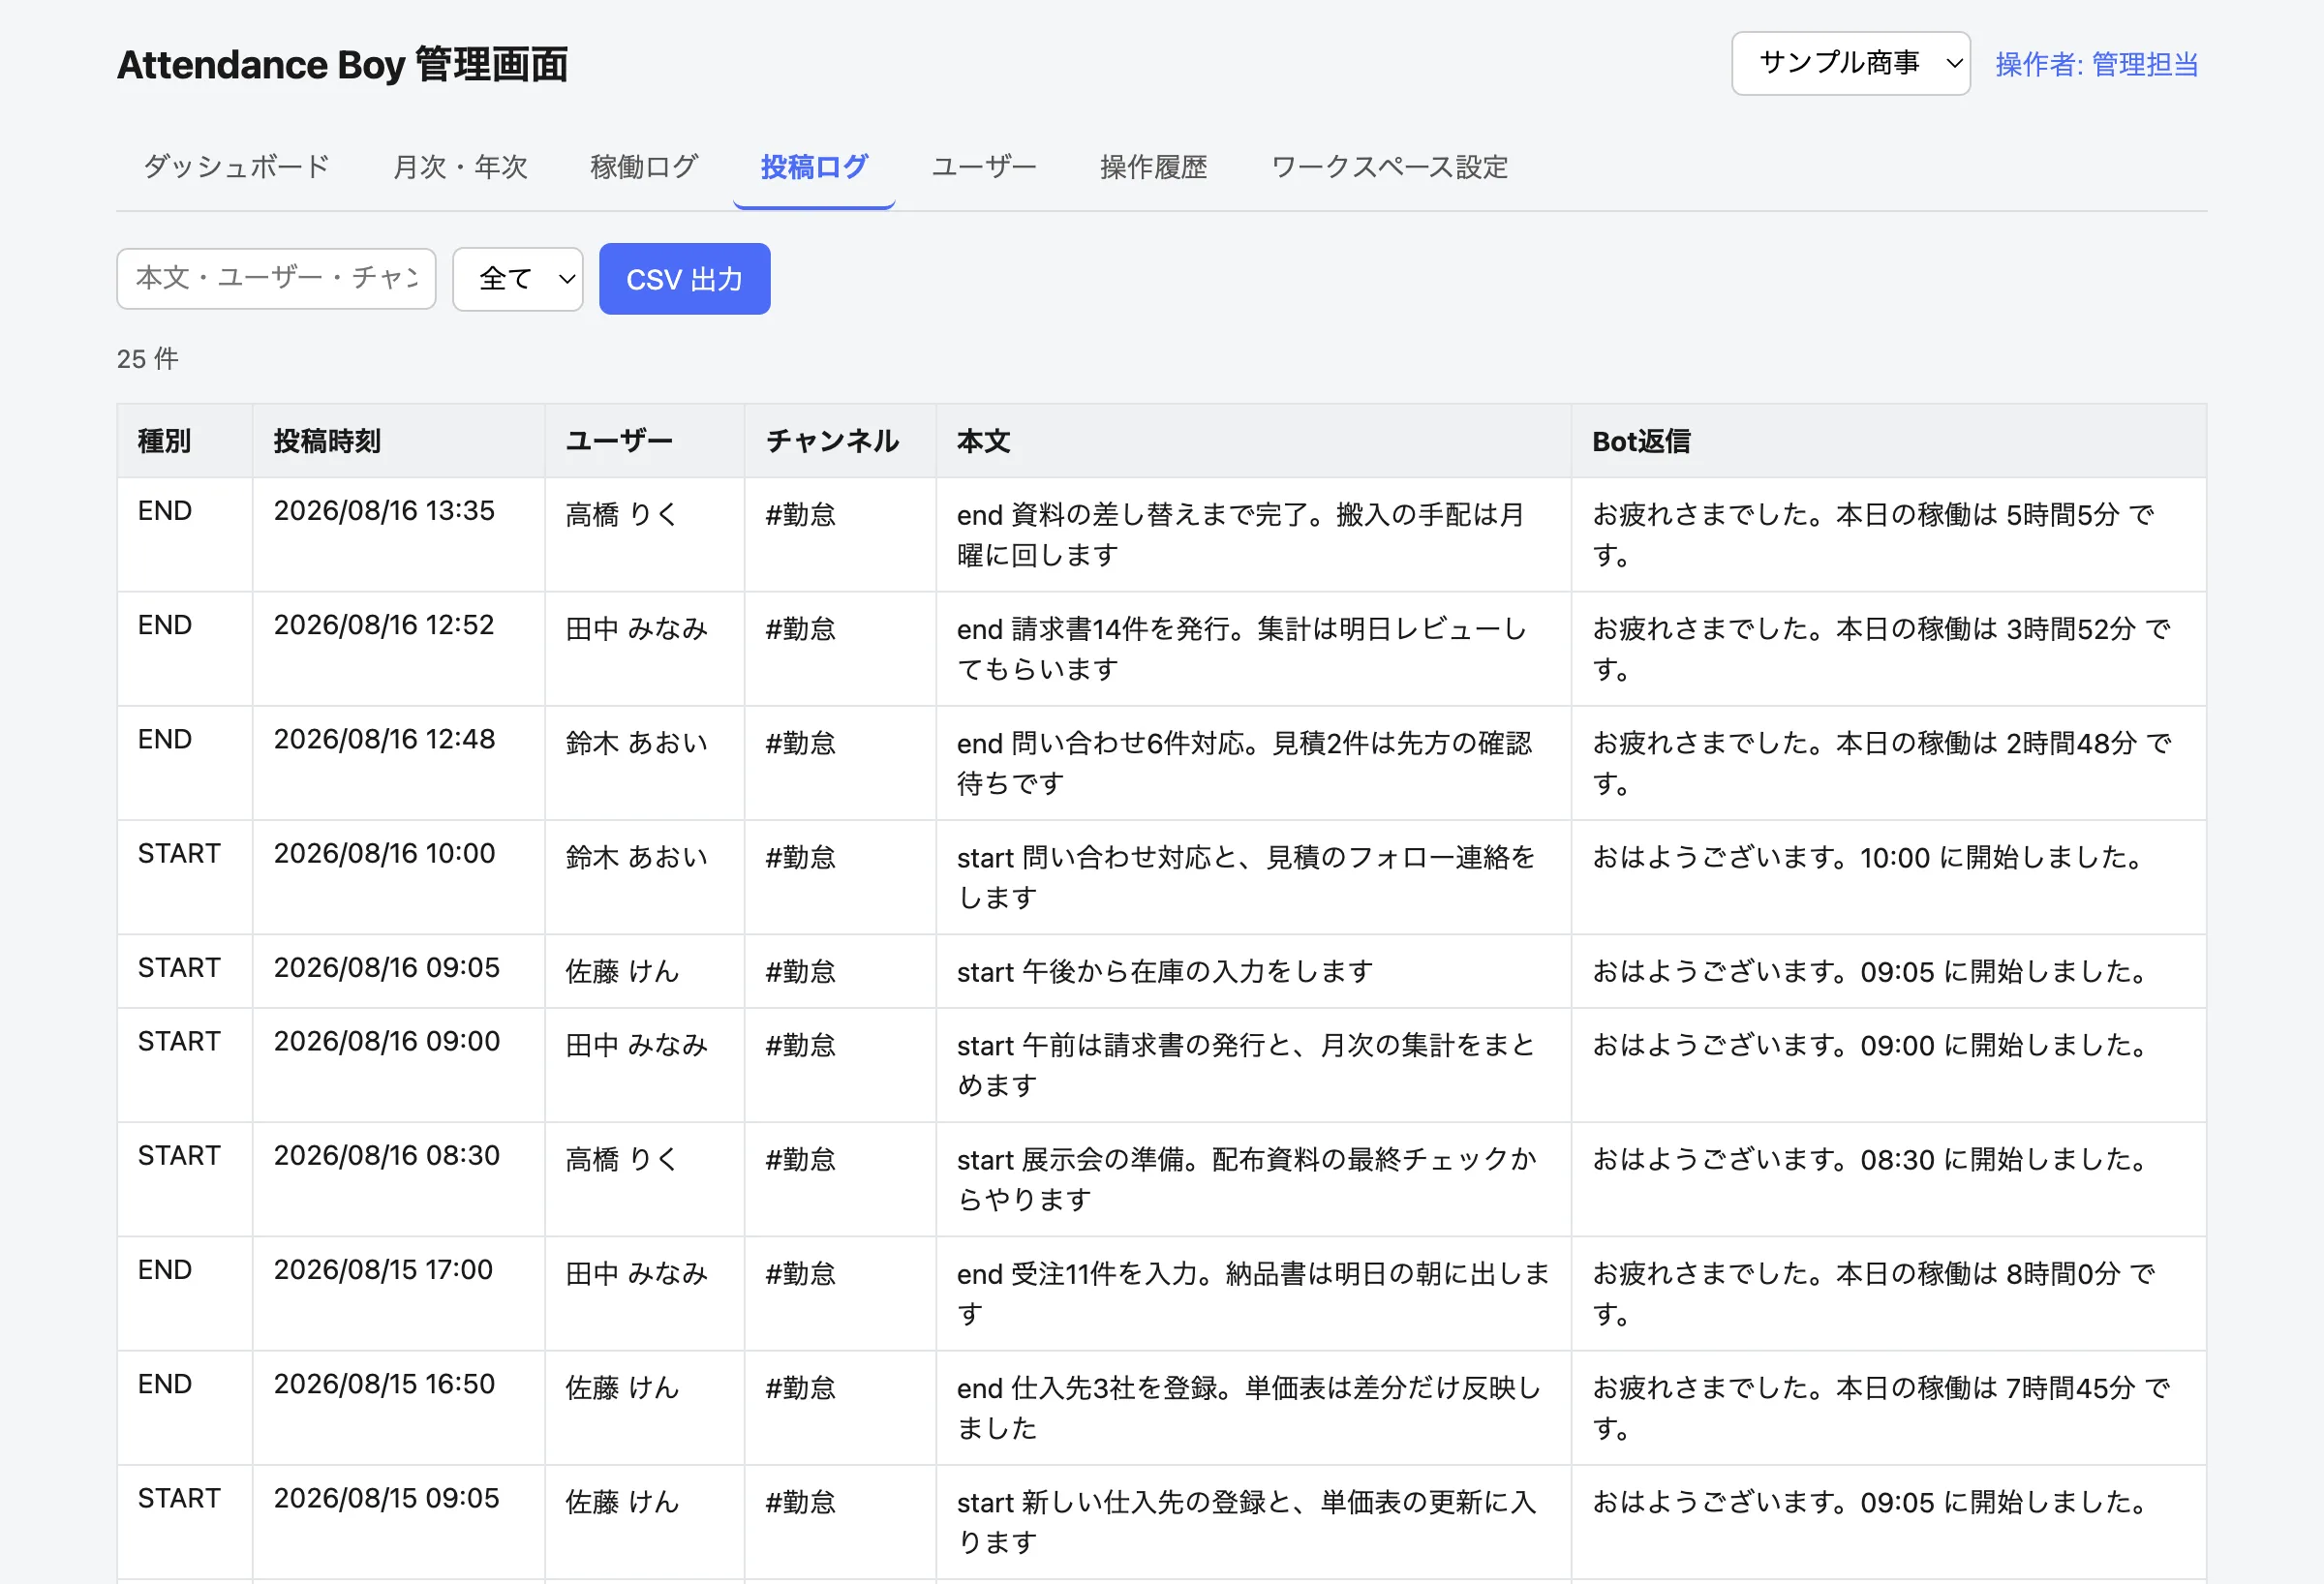Click the message starting start 問い合わせ対応と
The width and height of the screenshot is (2324, 1584).
(x=1246, y=877)
